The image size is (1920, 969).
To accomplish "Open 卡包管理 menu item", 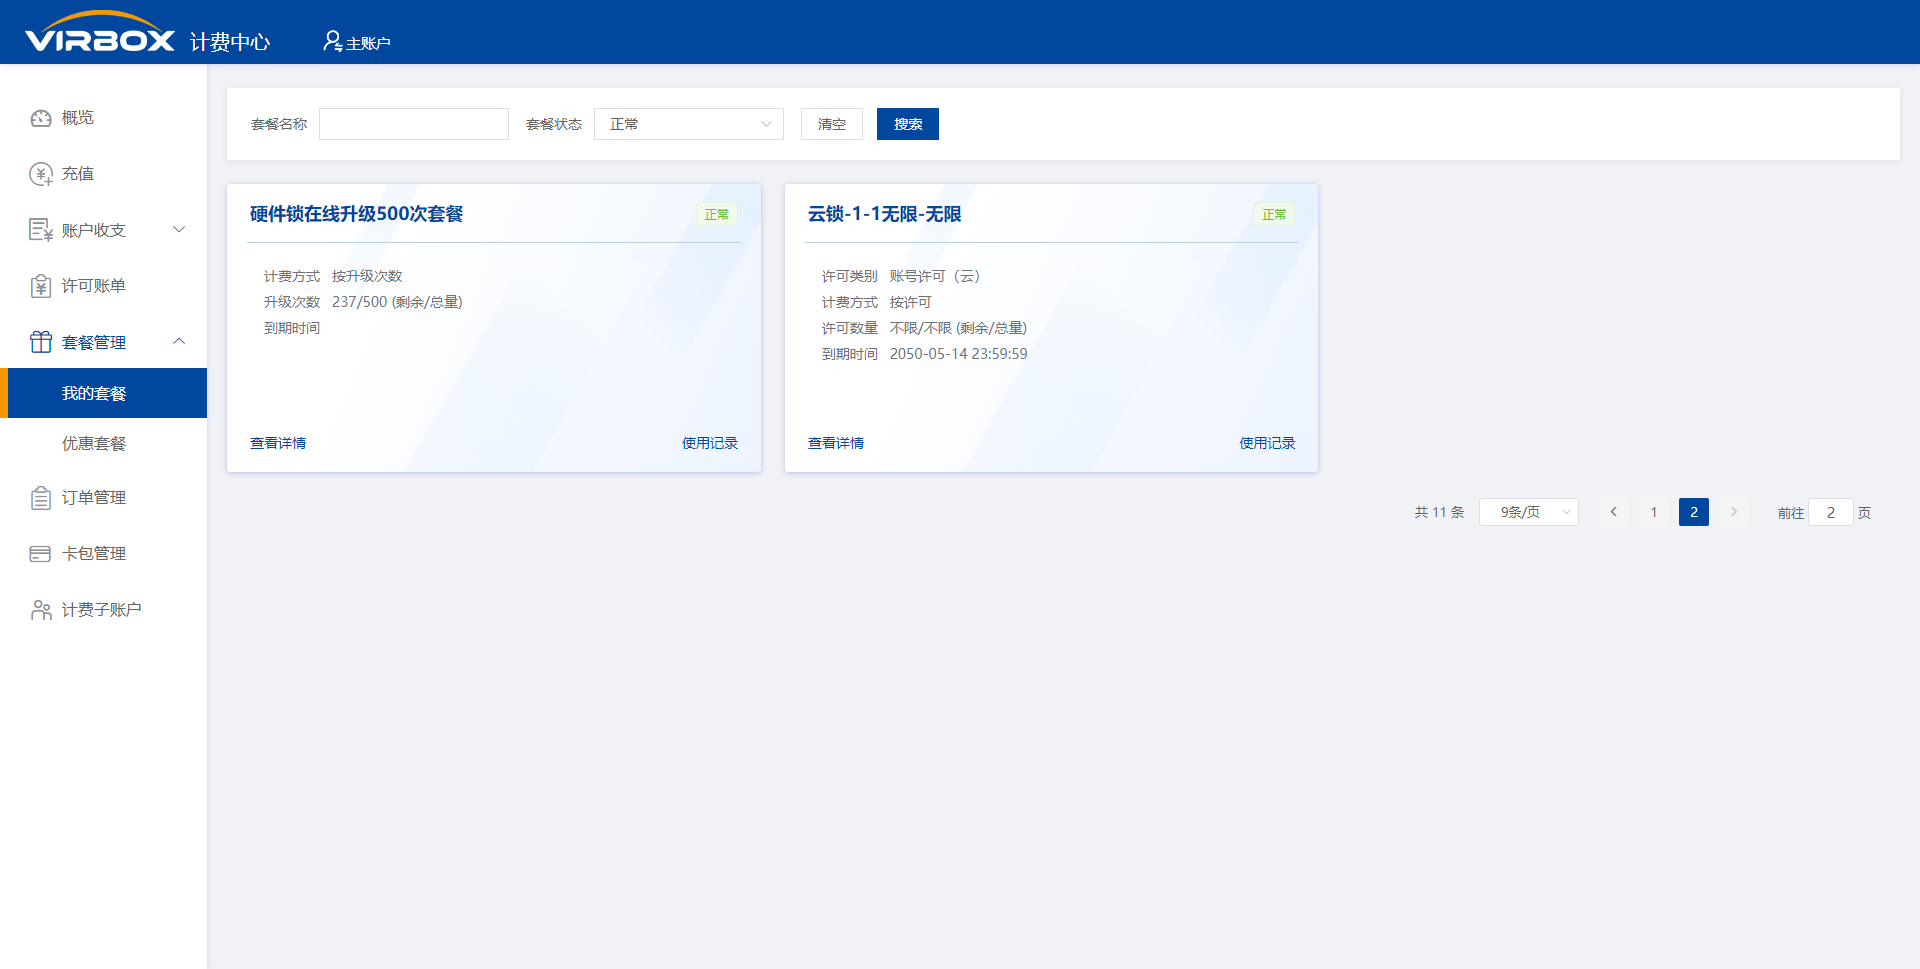I will 104,554.
